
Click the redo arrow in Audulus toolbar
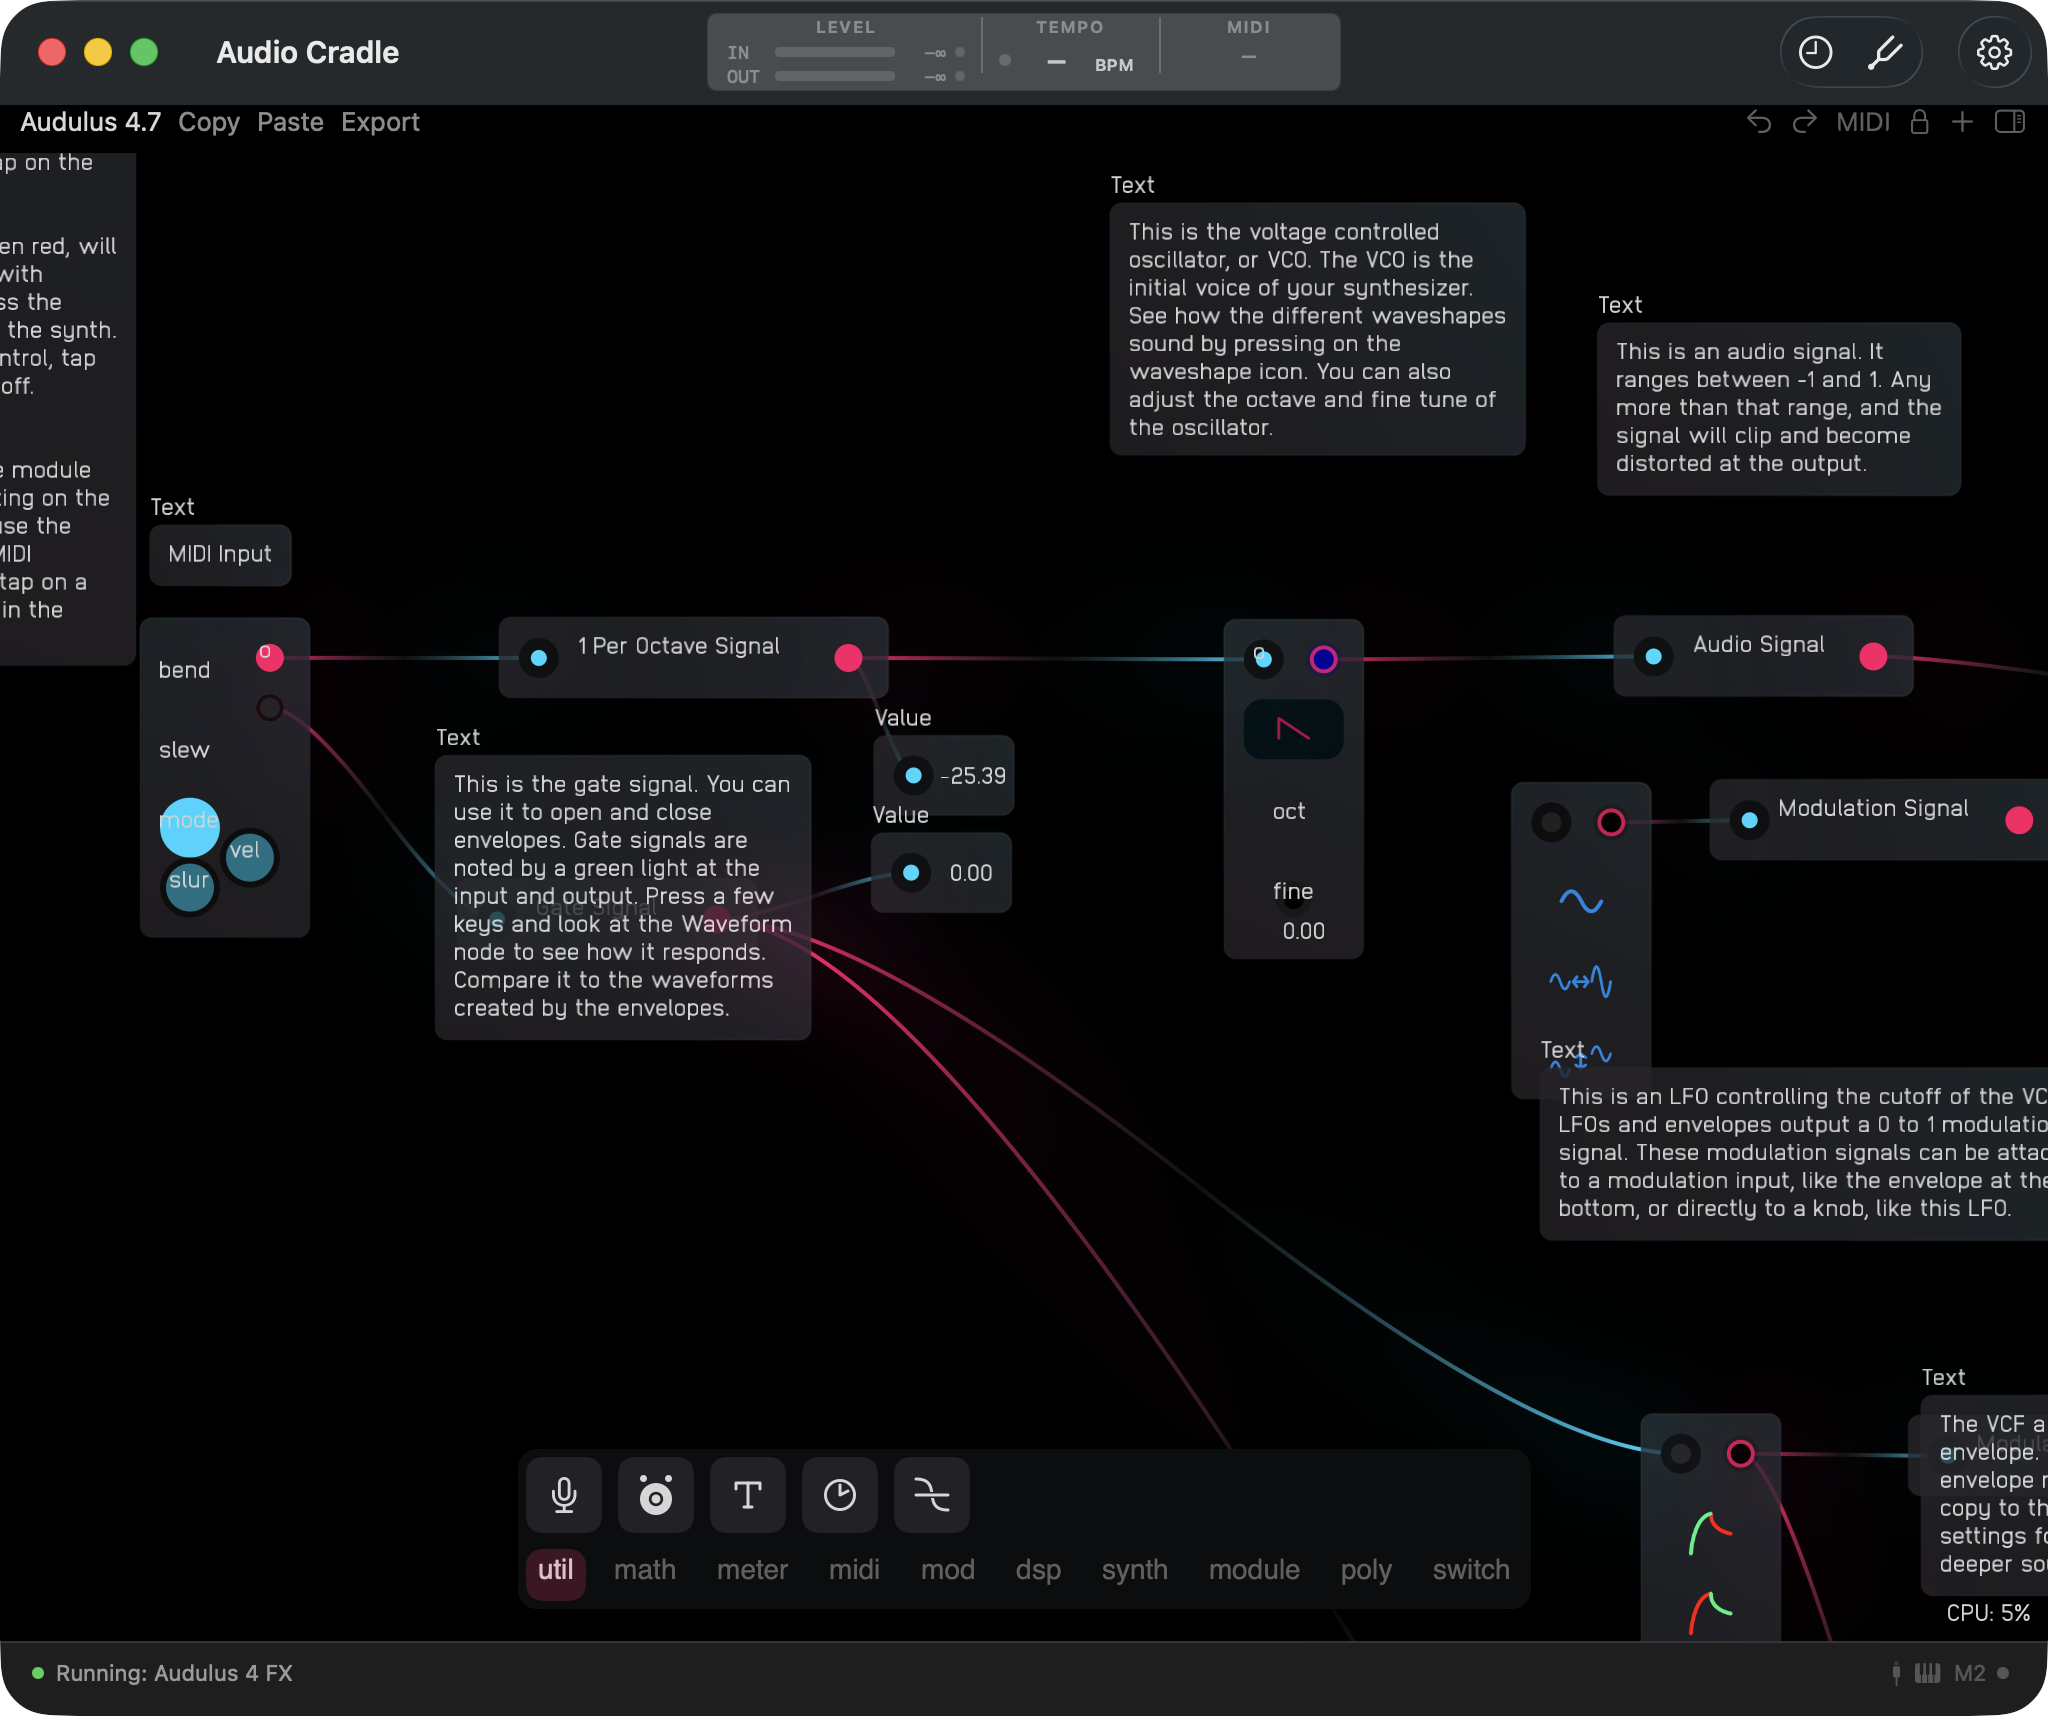(1804, 122)
